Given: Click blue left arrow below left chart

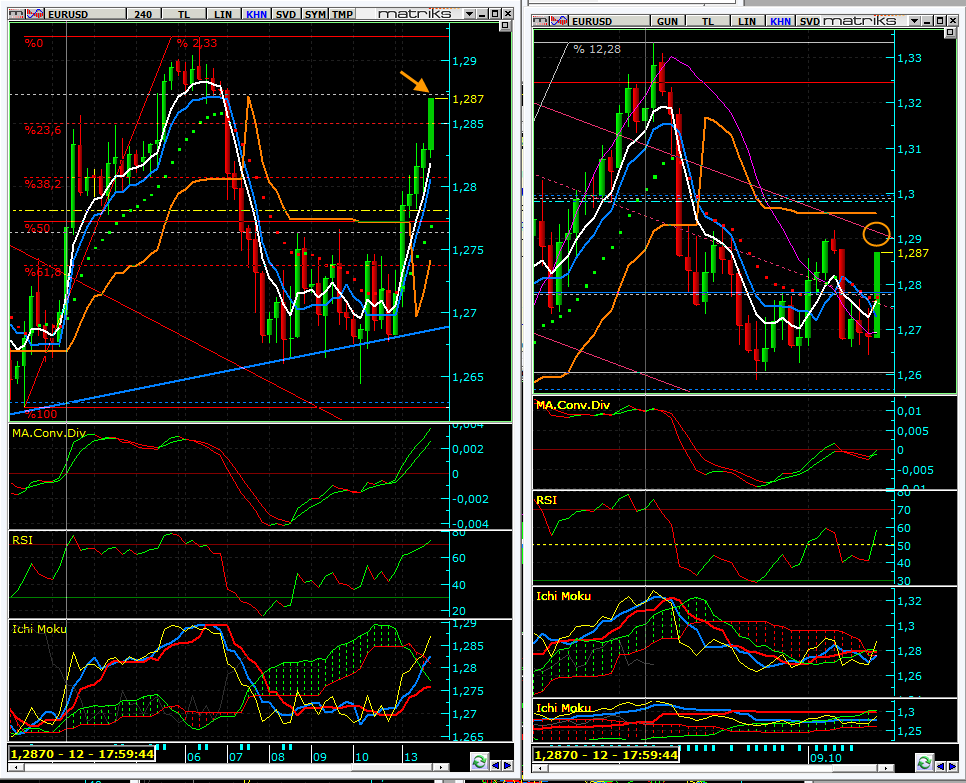Looking at the screenshot, I should pyautogui.click(x=494, y=764).
